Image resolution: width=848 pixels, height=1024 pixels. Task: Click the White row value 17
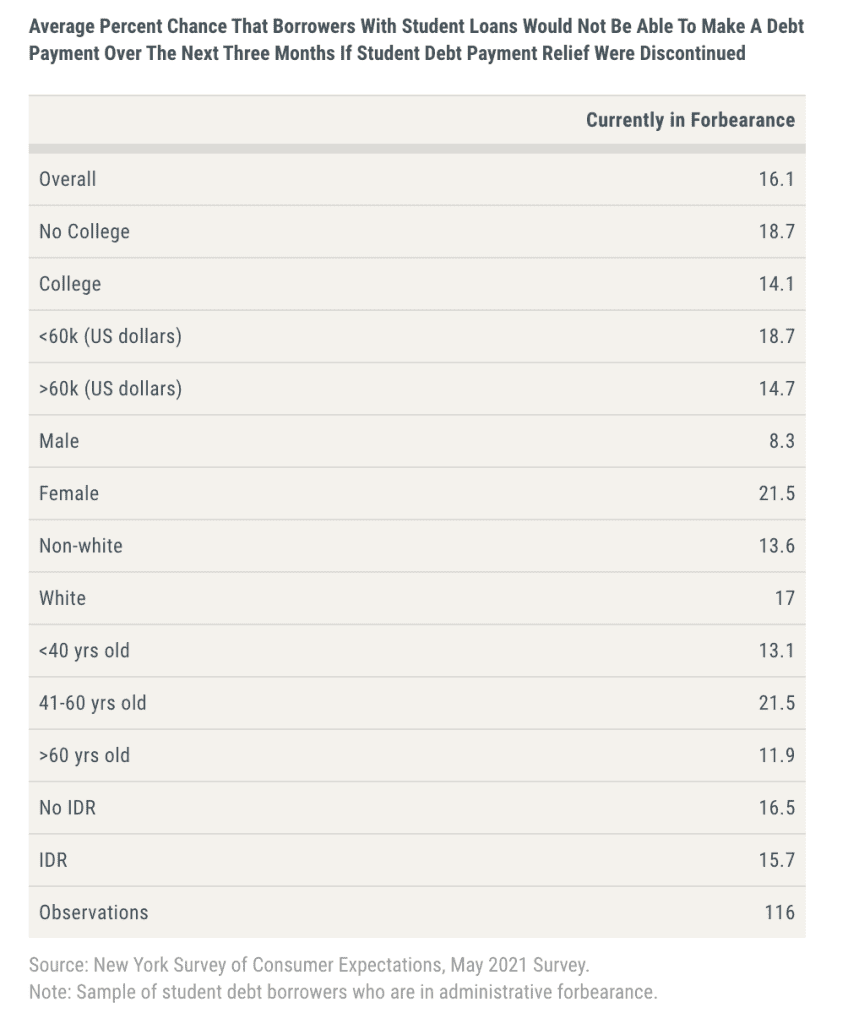pyautogui.click(x=784, y=598)
